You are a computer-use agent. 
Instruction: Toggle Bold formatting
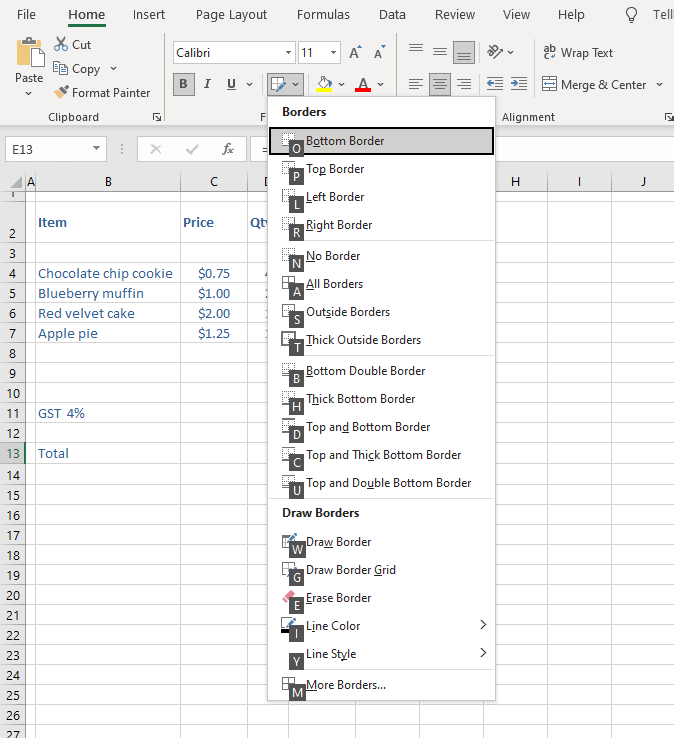click(184, 84)
